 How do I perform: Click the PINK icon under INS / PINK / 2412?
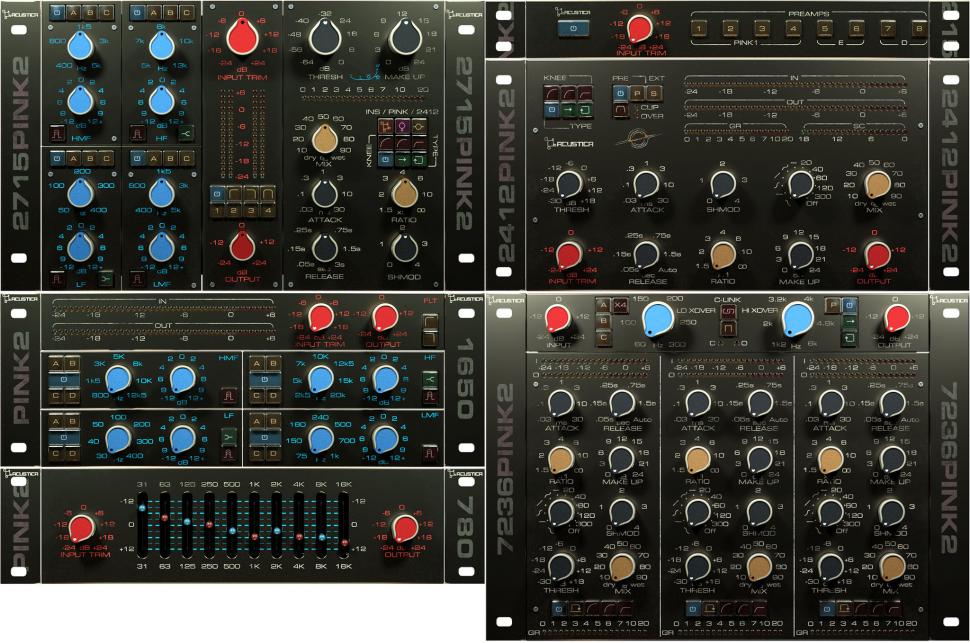(x=403, y=127)
